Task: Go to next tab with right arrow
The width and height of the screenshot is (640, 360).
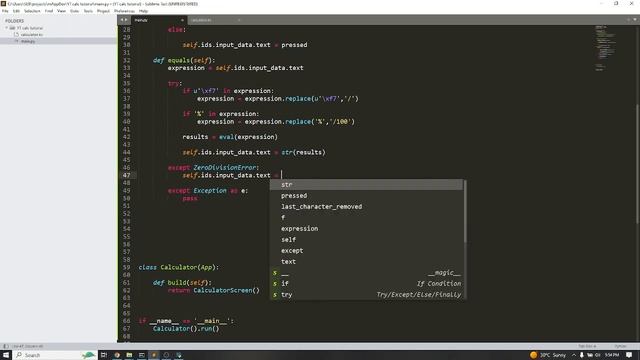Action: point(126,20)
